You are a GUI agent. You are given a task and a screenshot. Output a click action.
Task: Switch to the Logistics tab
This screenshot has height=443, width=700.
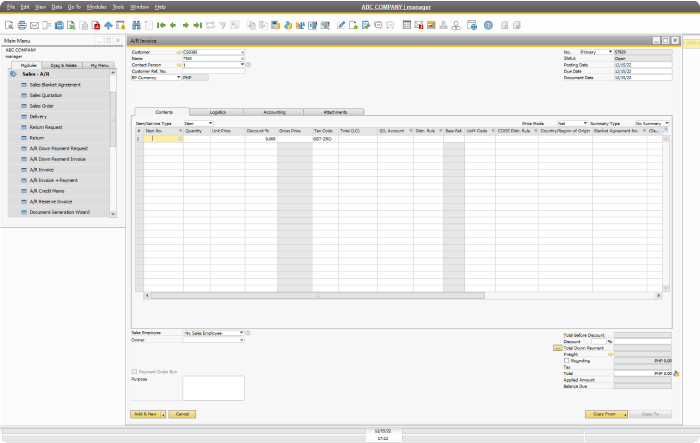[x=217, y=112]
